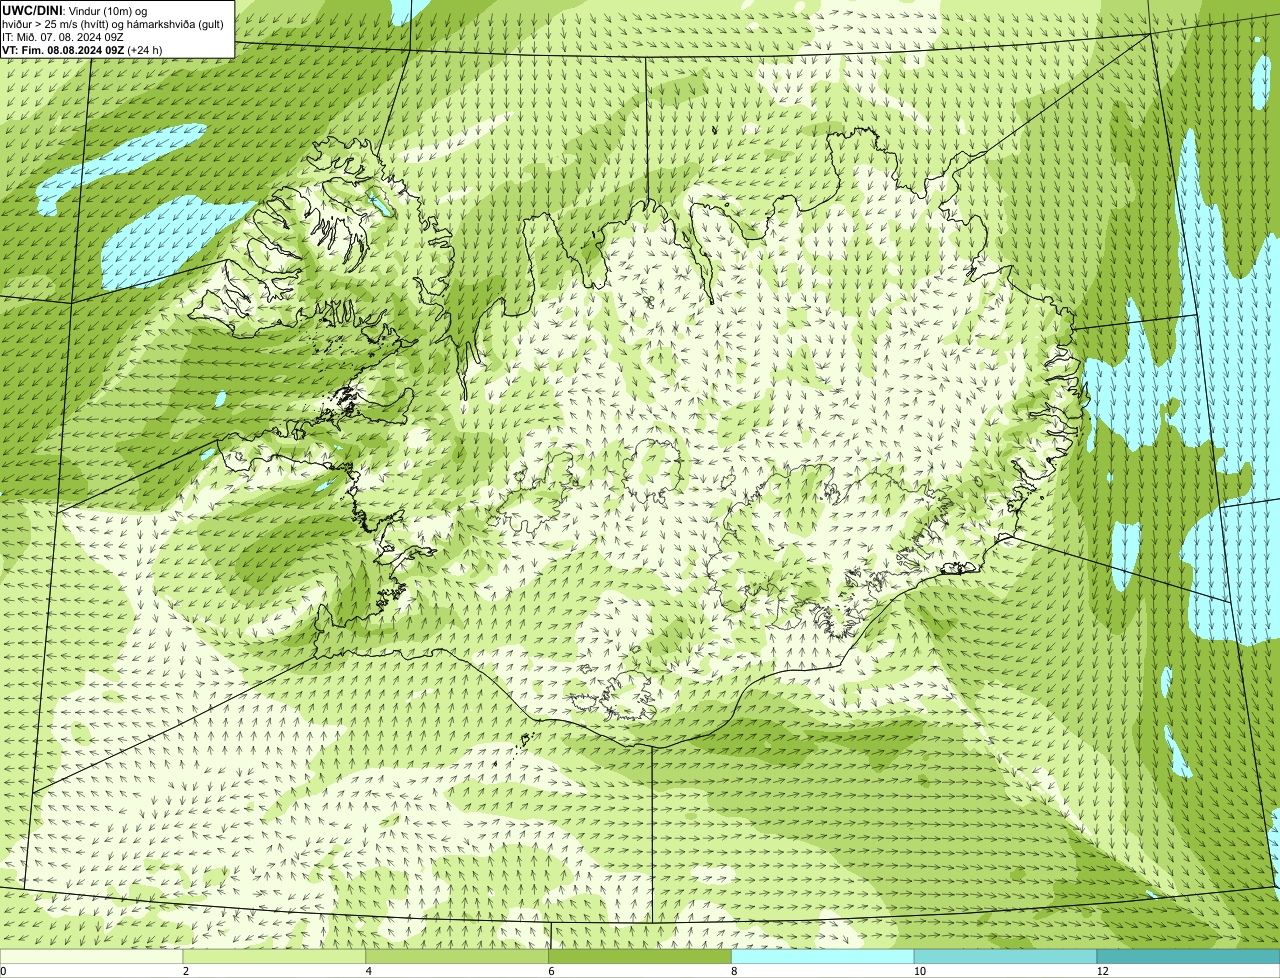Select the 10–12 m/s teal color bar segment
1280x978 pixels.
click(1005, 957)
